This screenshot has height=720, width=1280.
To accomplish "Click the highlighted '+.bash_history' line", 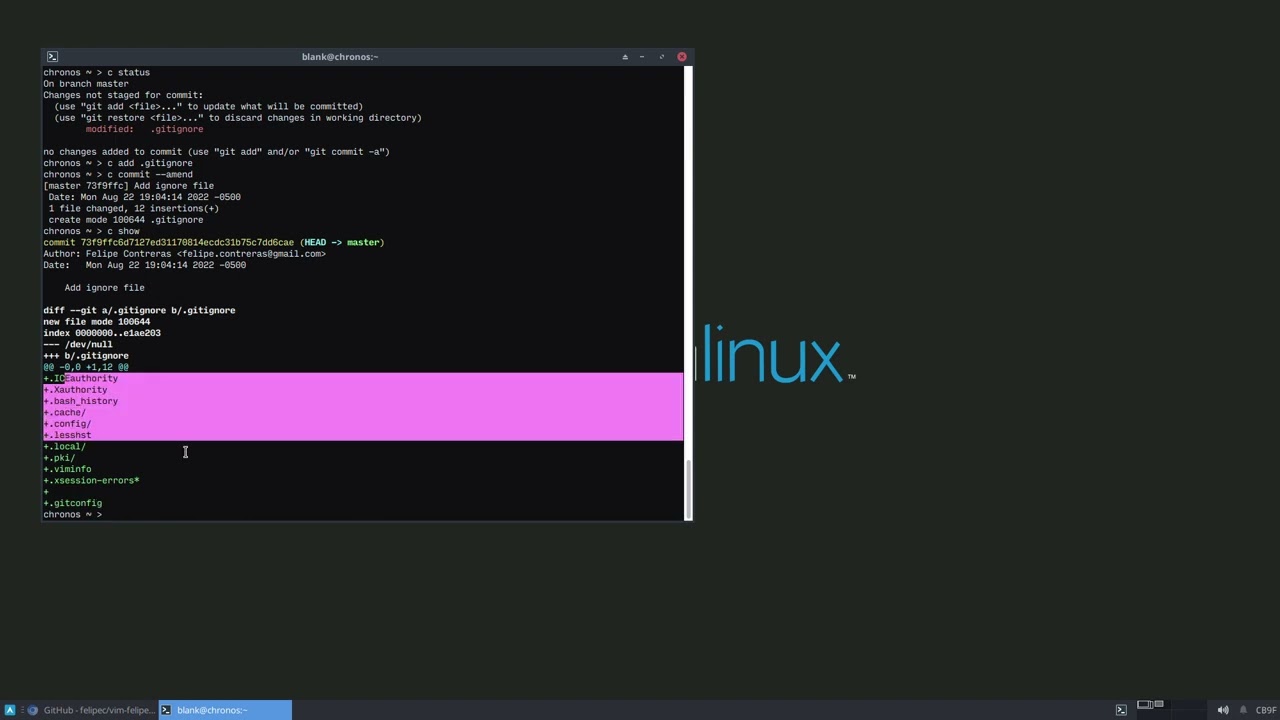I will 80,401.
